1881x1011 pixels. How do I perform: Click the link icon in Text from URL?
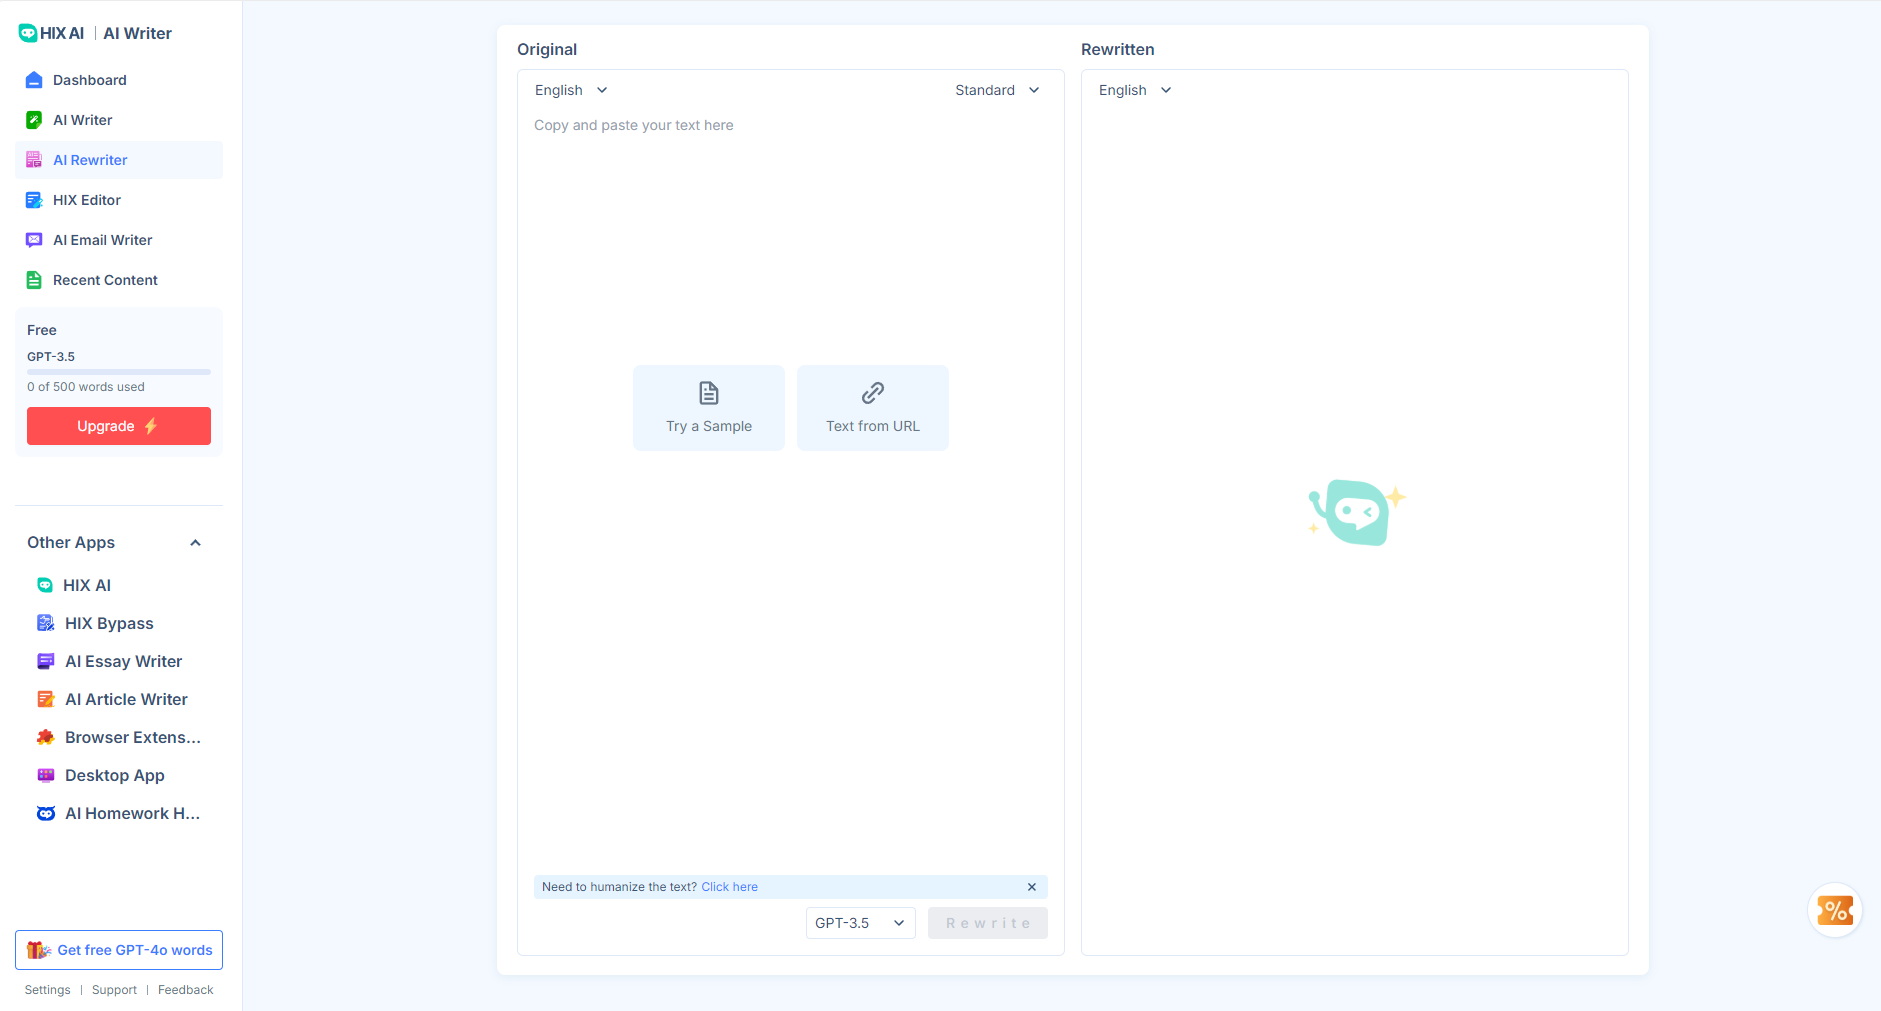873,393
